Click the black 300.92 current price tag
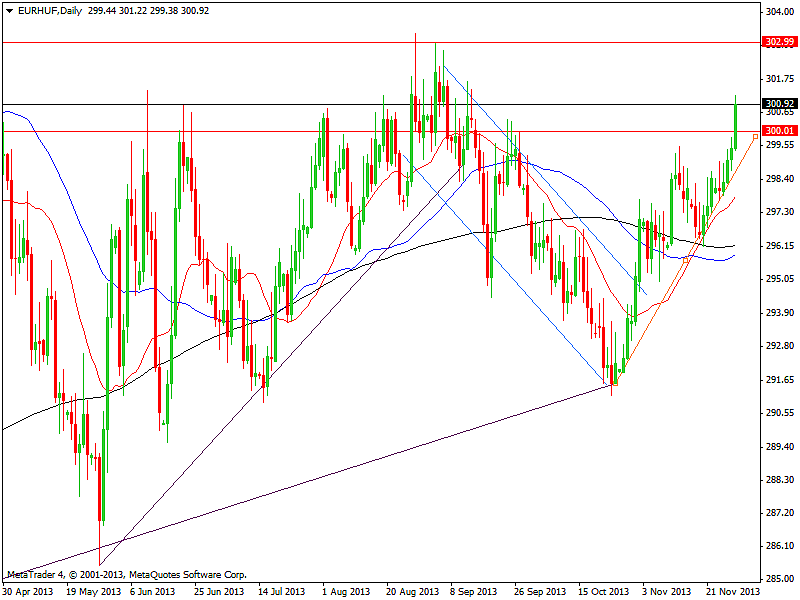800x600 pixels. pyautogui.click(x=779, y=103)
